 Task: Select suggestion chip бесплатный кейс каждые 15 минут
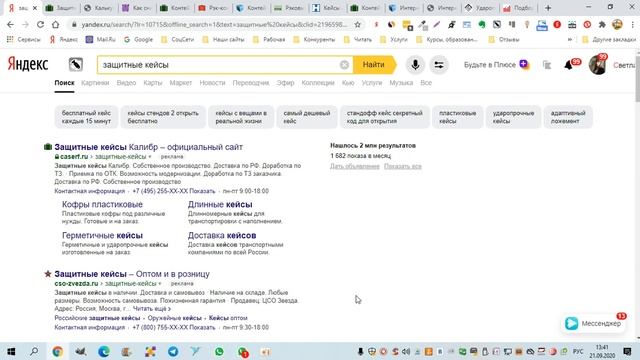[86, 117]
